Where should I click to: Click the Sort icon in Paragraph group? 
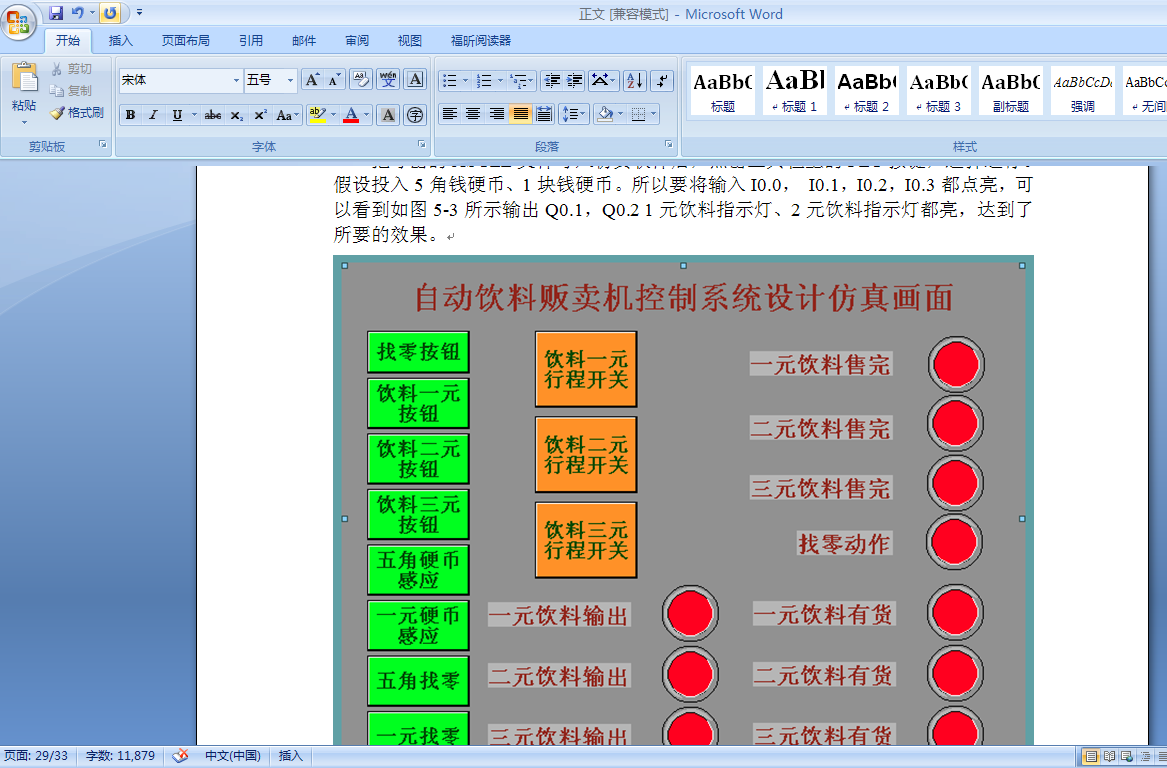(x=633, y=81)
